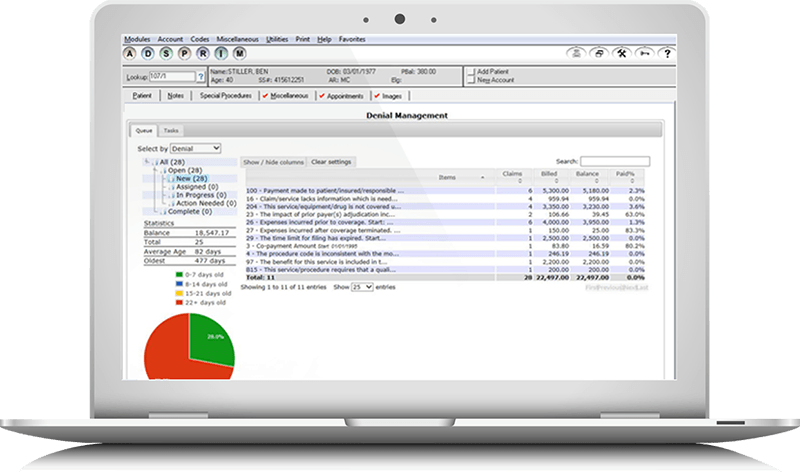The width and height of the screenshot is (800, 472).
Task: Check the Add Patient checkbox
Action: pos(469,73)
